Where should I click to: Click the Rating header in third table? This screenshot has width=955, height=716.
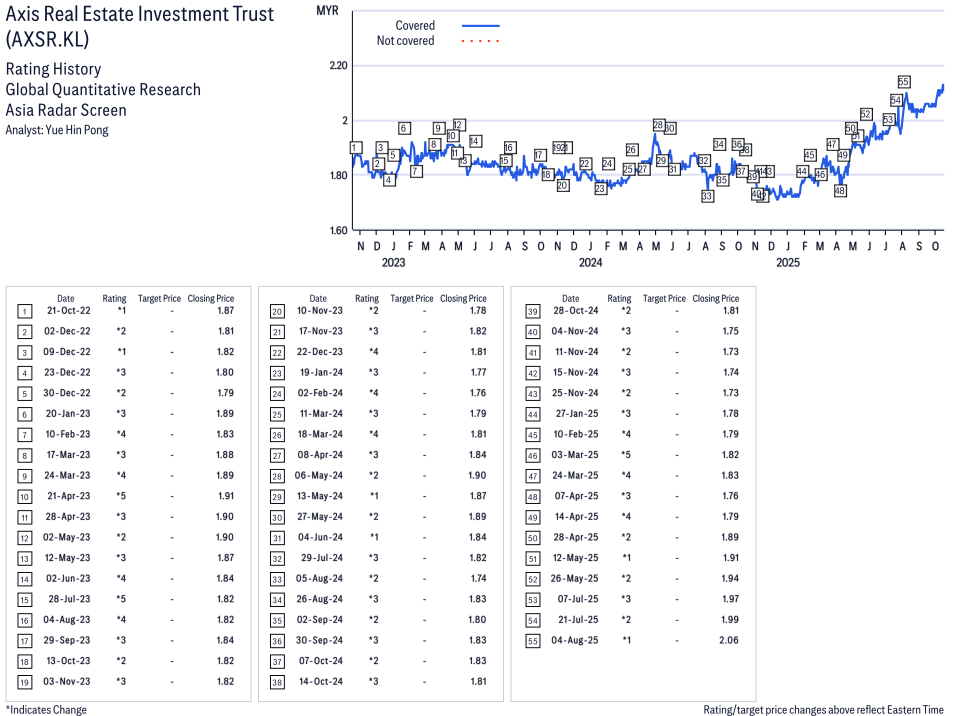click(x=619, y=298)
